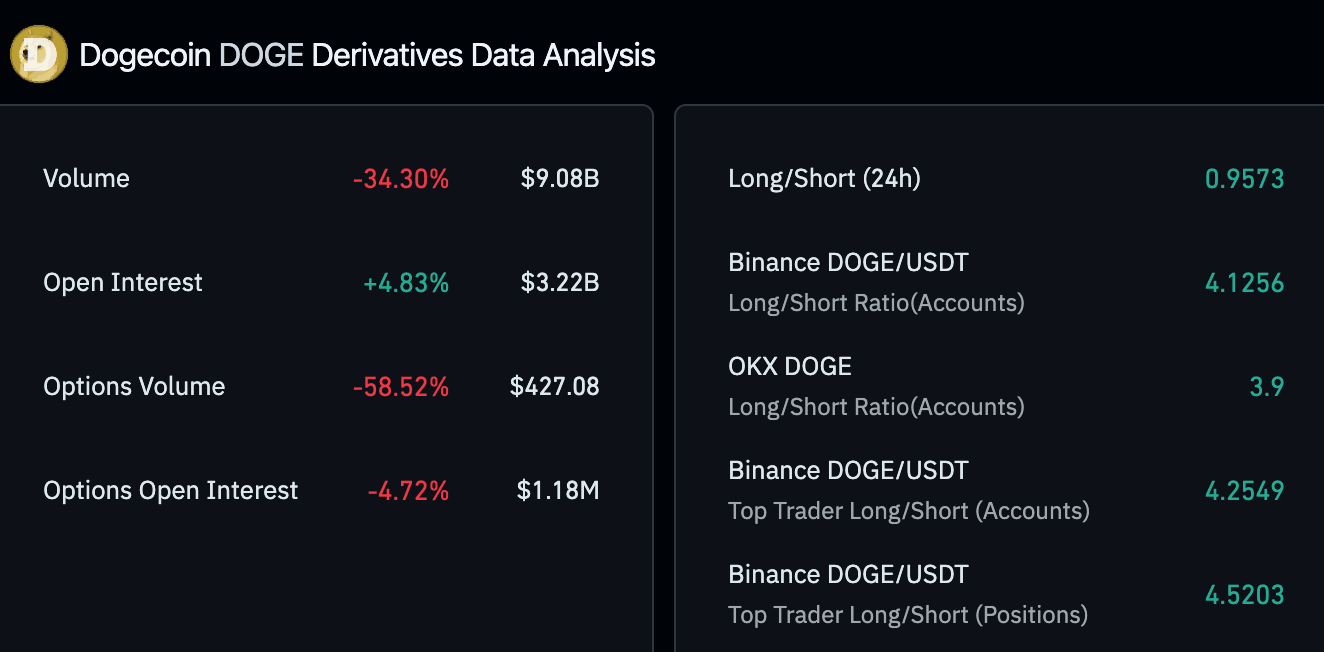Click the $9.08B volume amount
The width and height of the screenshot is (1324, 652).
559,179
